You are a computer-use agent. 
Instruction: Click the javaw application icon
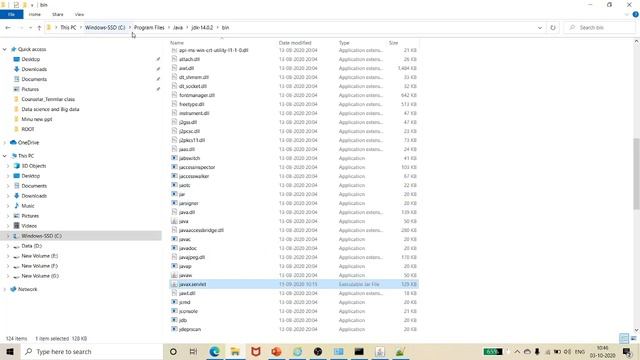pyautogui.click(x=174, y=275)
